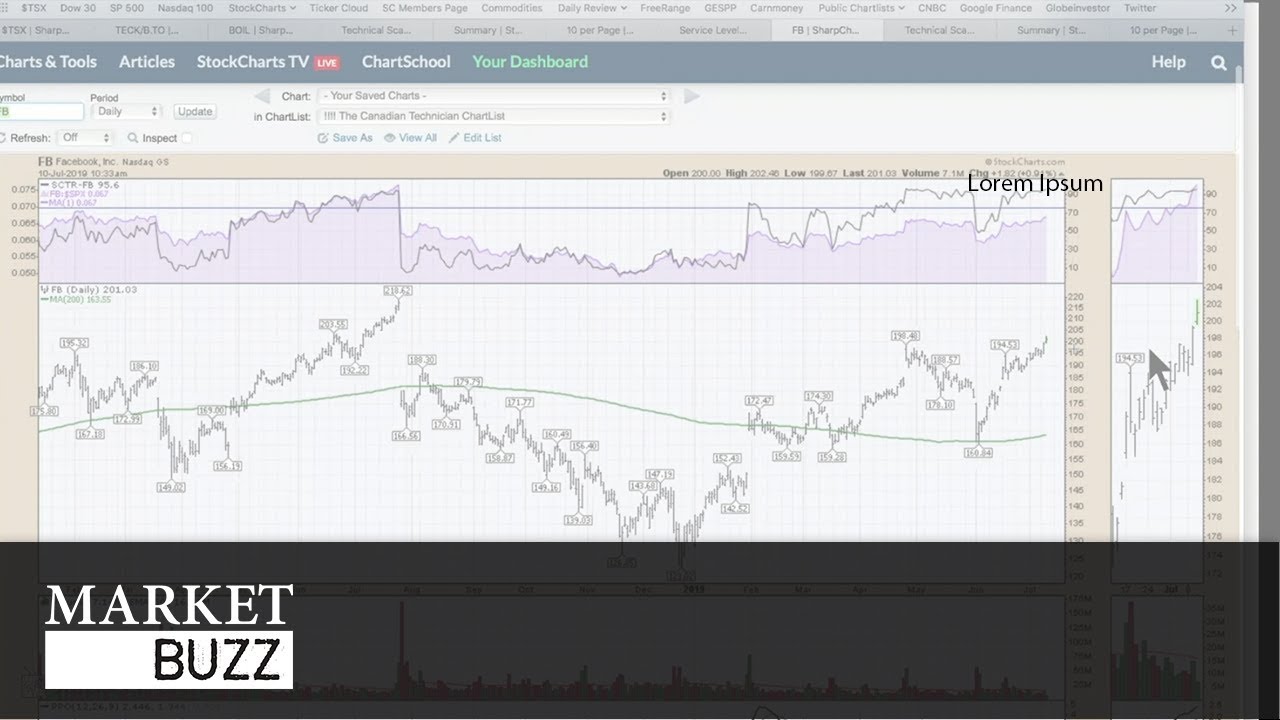Screen dimensions: 1280x720
Task: Open the $TSX bookmark
Action: 33,8
